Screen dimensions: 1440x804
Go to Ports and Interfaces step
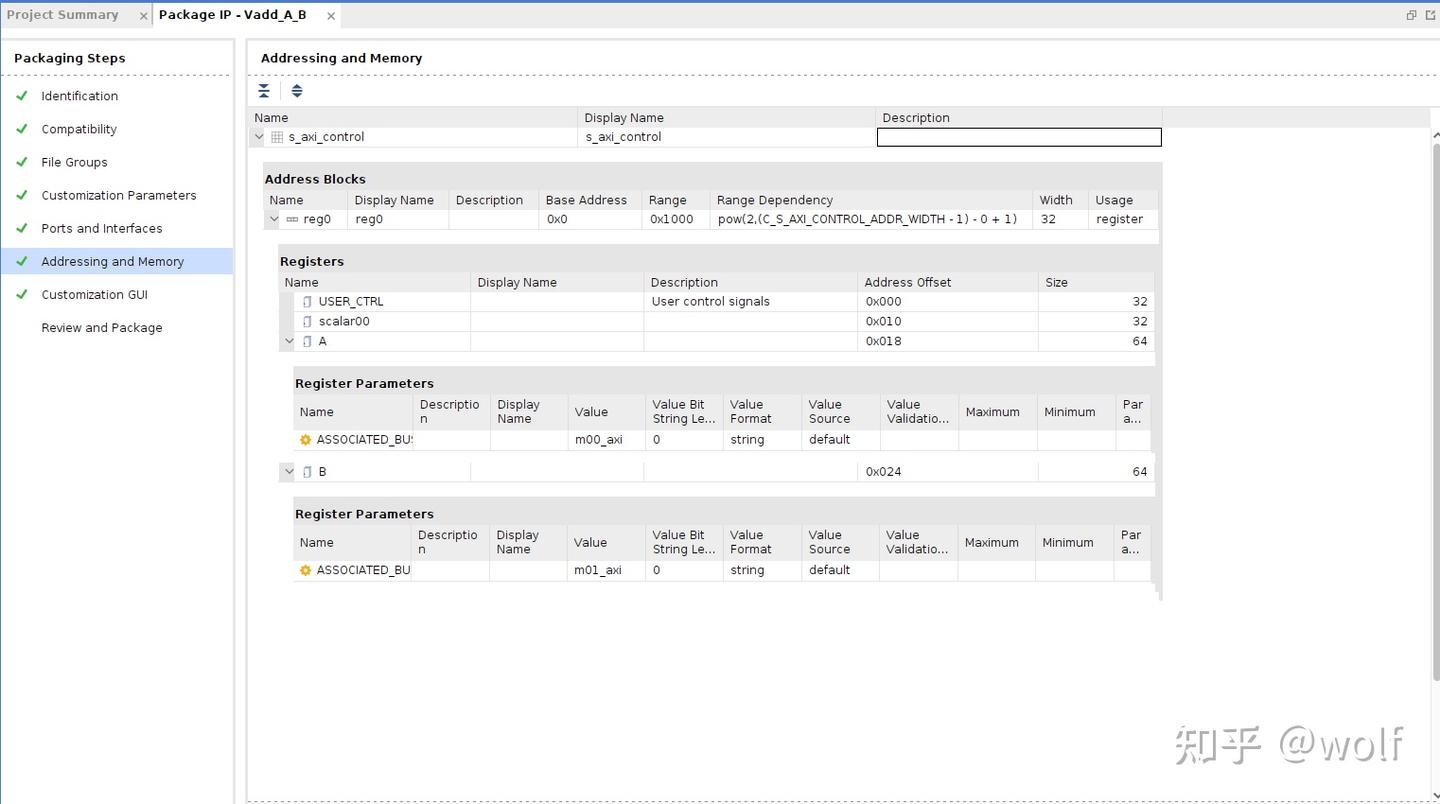pyautogui.click(x=101, y=228)
